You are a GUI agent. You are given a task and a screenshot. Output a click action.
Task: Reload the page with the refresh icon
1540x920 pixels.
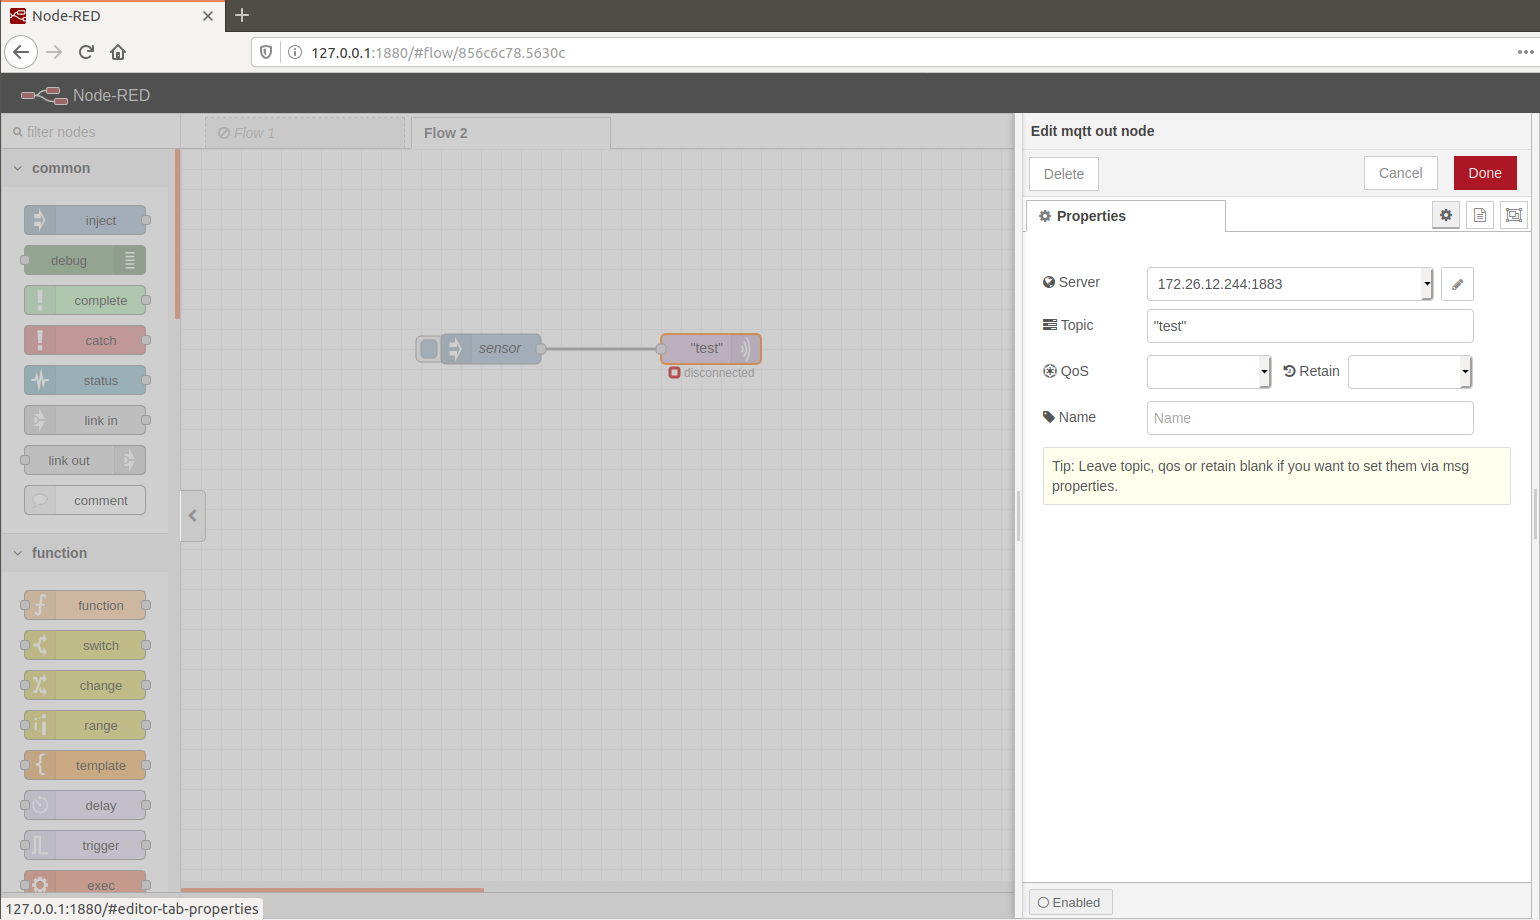87,52
